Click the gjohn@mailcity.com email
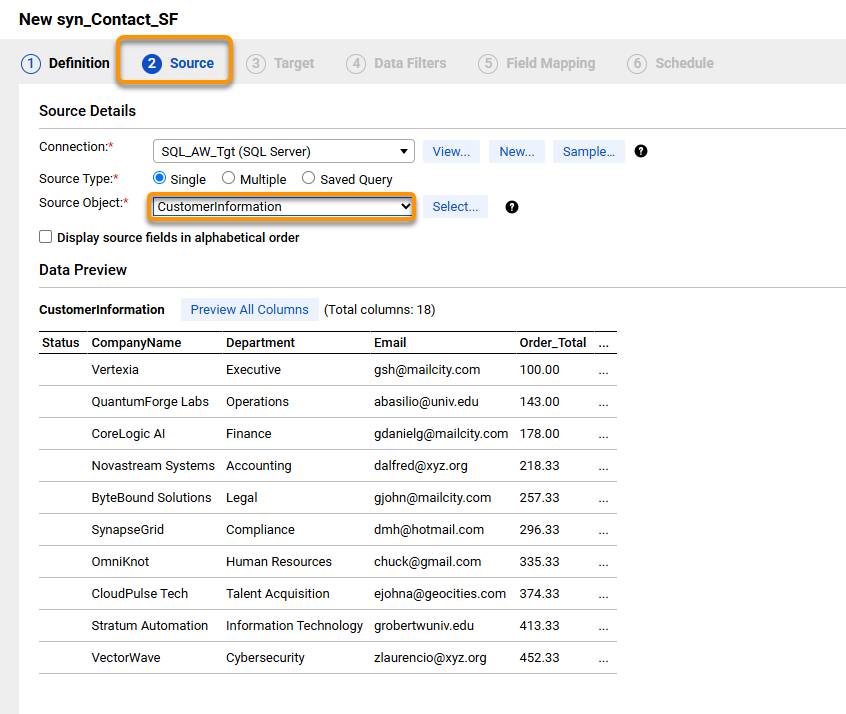 coord(432,498)
